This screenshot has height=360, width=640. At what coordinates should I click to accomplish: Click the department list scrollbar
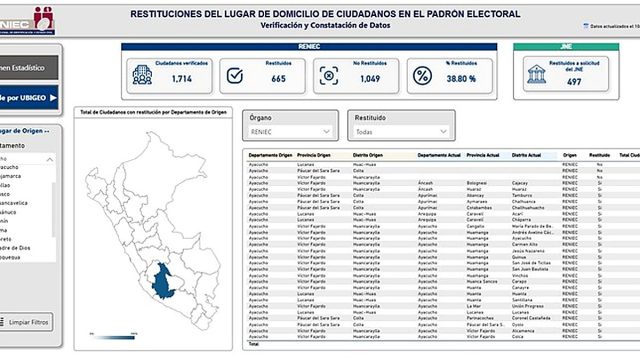(x=53, y=209)
